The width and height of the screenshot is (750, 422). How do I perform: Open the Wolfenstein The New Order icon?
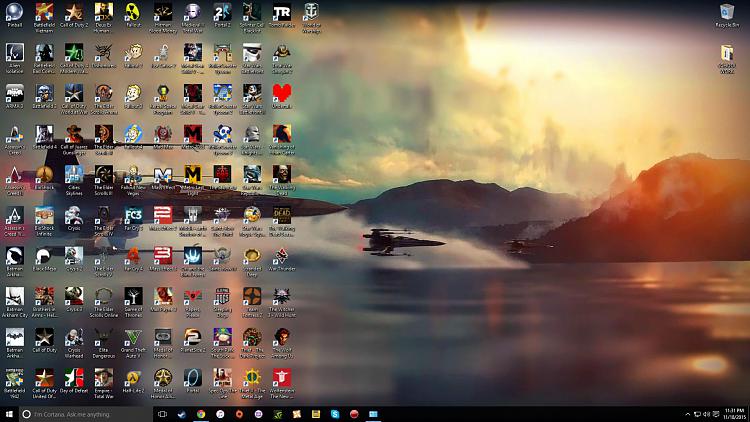point(282,384)
